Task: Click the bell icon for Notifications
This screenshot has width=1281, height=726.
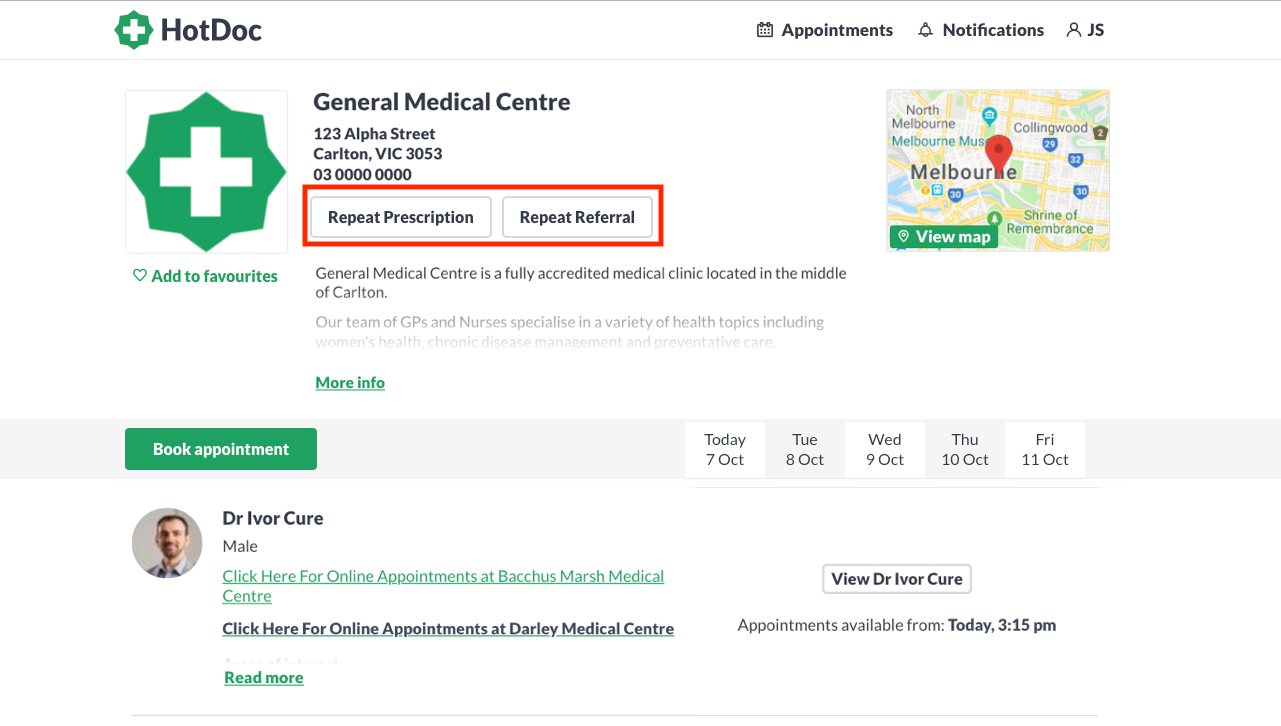Action: [x=925, y=30]
